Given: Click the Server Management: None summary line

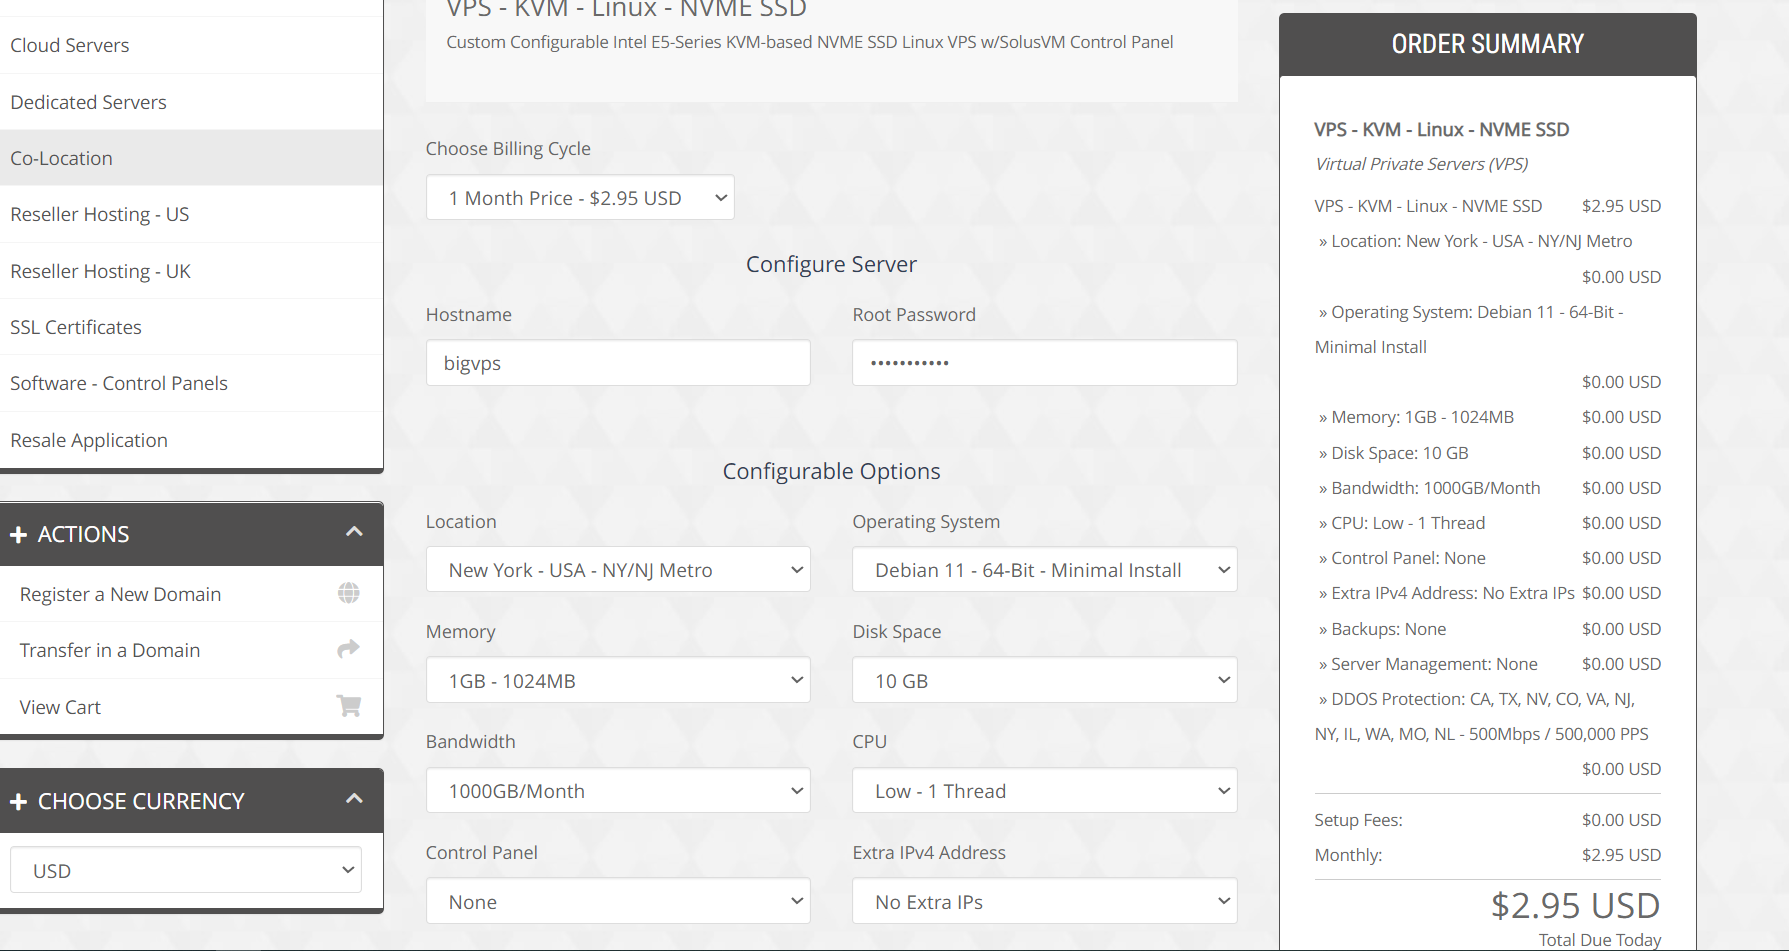Looking at the screenshot, I should point(1487,664).
